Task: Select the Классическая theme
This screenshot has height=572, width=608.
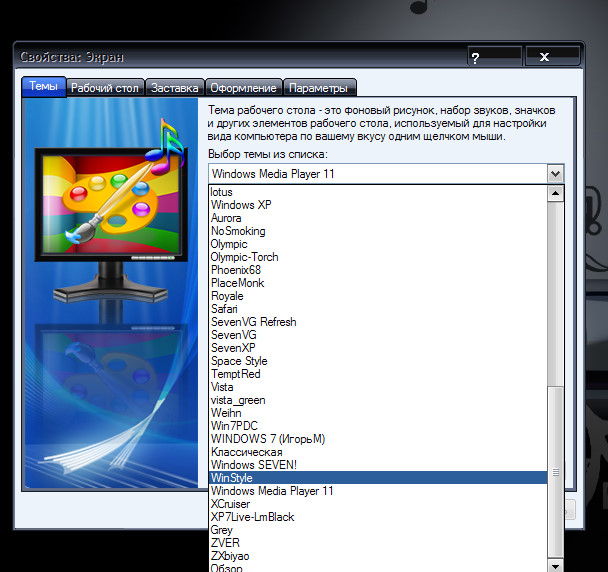Action: coord(378,452)
